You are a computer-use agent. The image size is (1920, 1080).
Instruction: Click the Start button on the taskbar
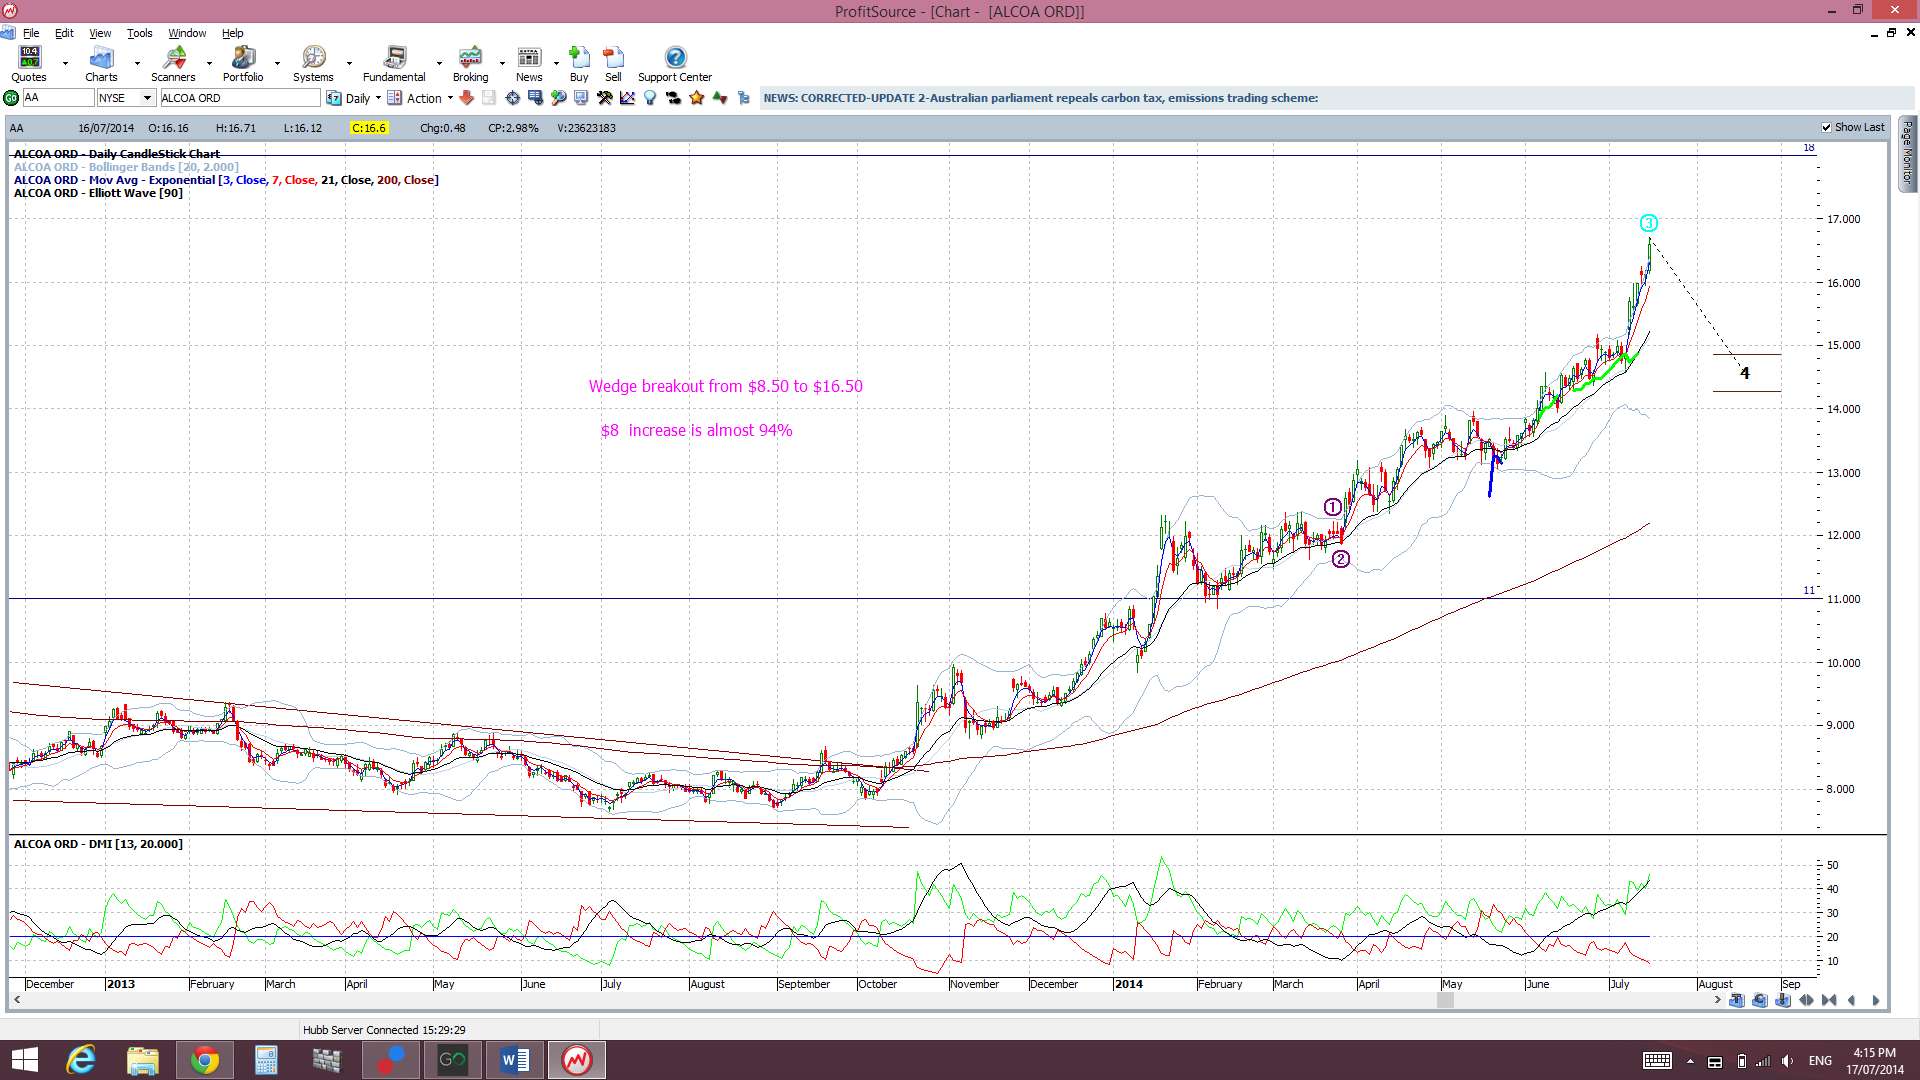(x=24, y=1060)
